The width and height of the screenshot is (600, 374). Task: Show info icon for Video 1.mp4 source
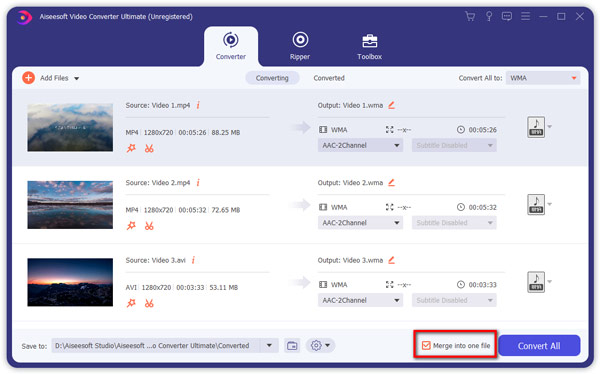coord(198,105)
